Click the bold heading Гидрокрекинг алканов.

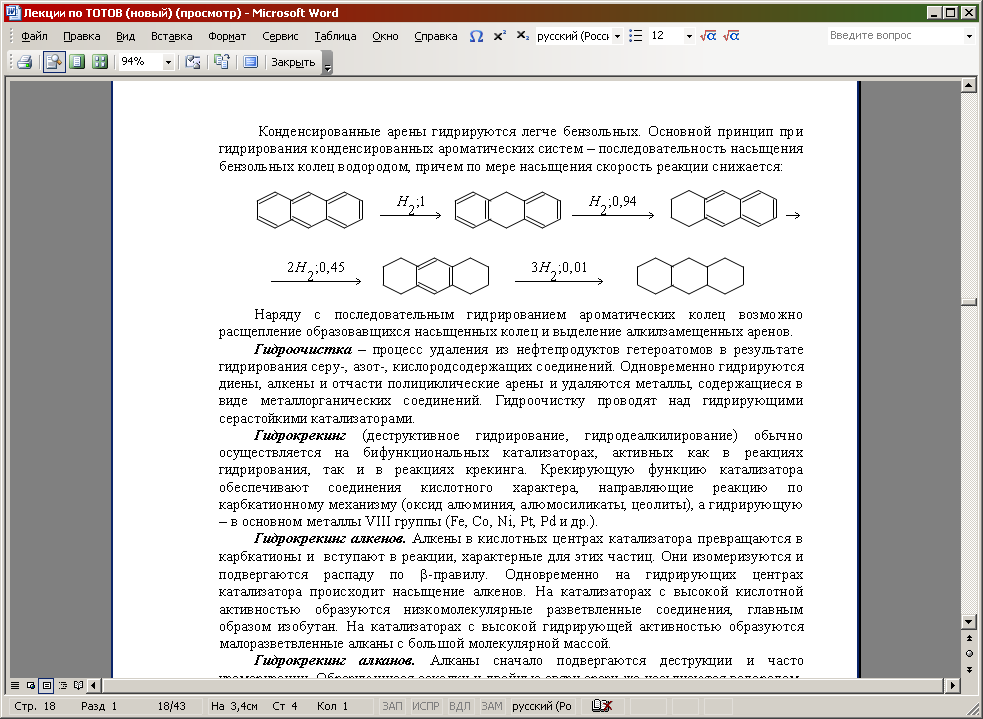(334, 660)
